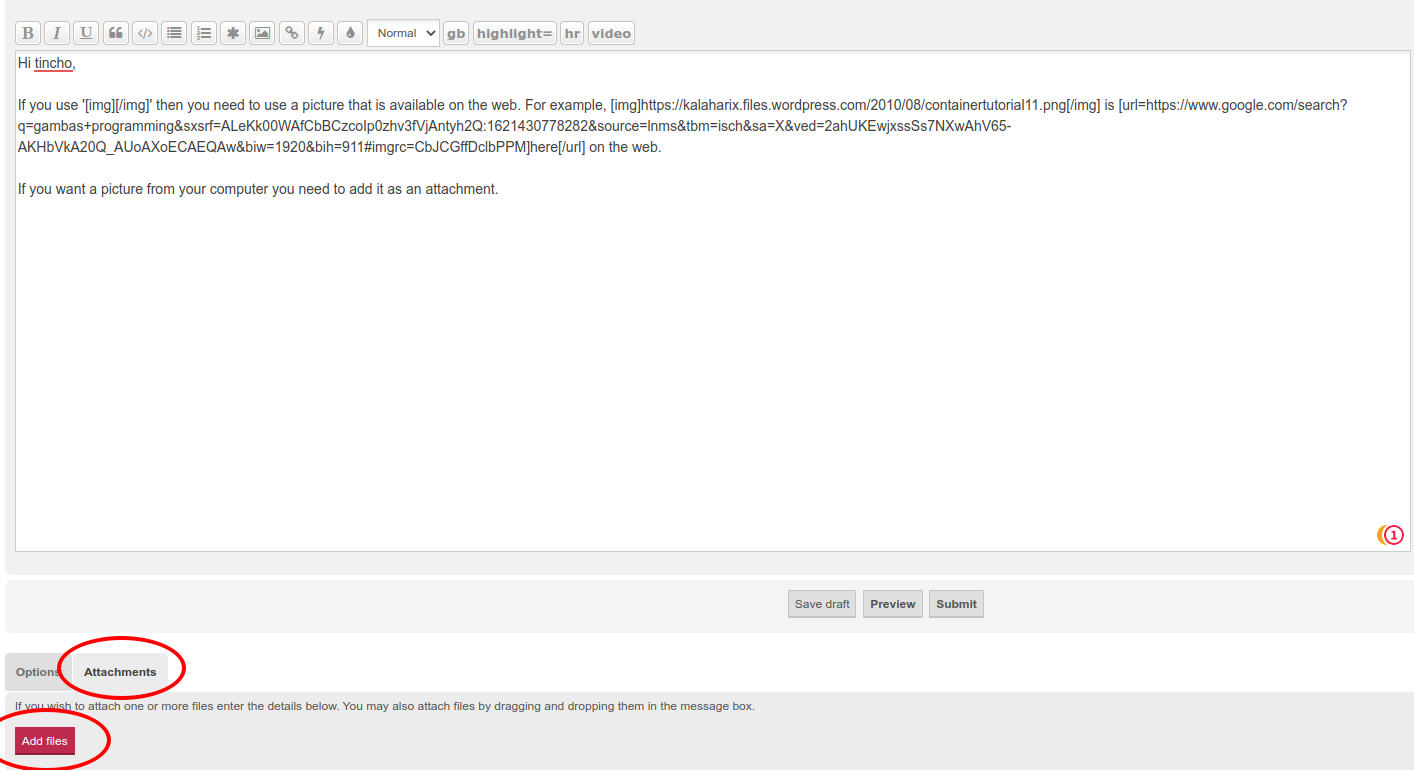Insert highlight= tag

515,33
